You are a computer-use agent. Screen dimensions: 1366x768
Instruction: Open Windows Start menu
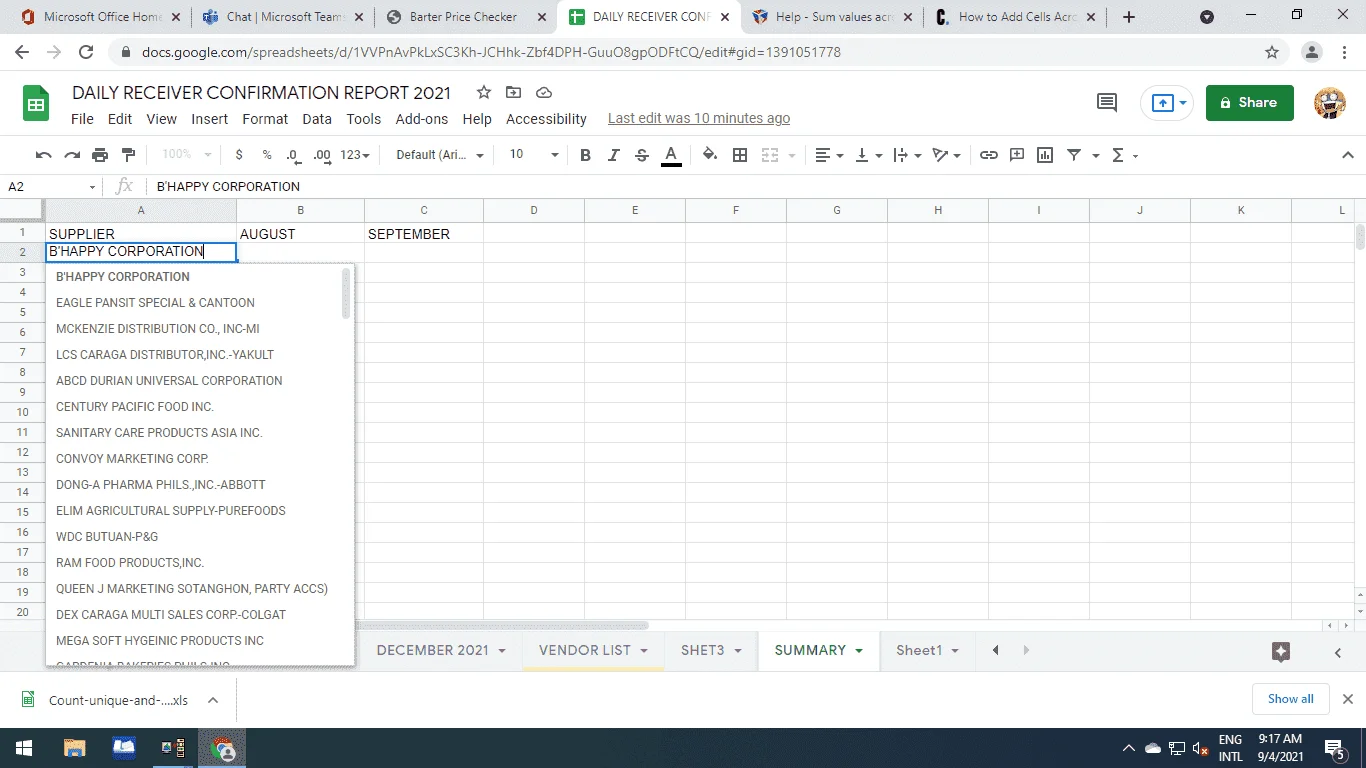(24, 748)
